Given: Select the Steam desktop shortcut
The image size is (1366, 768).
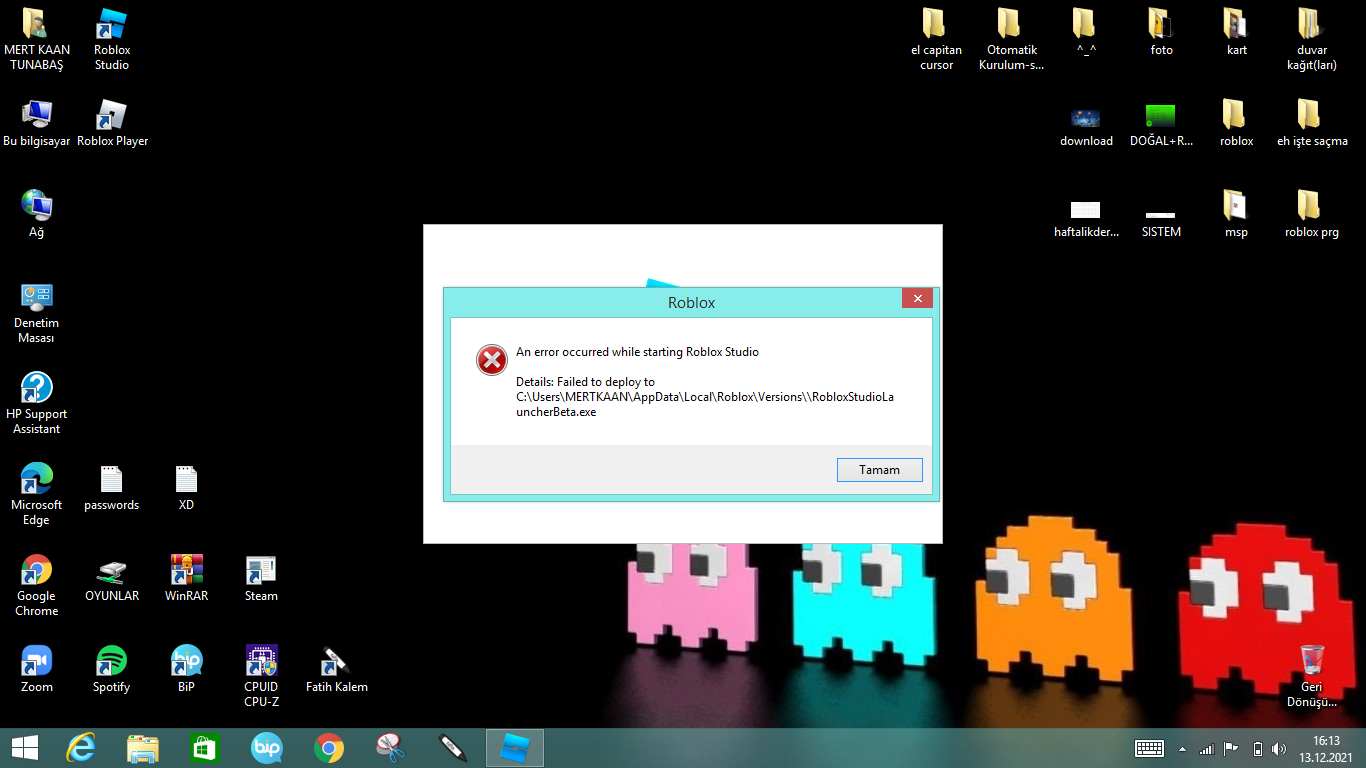Looking at the screenshot, I should click(x=261, y=579).
